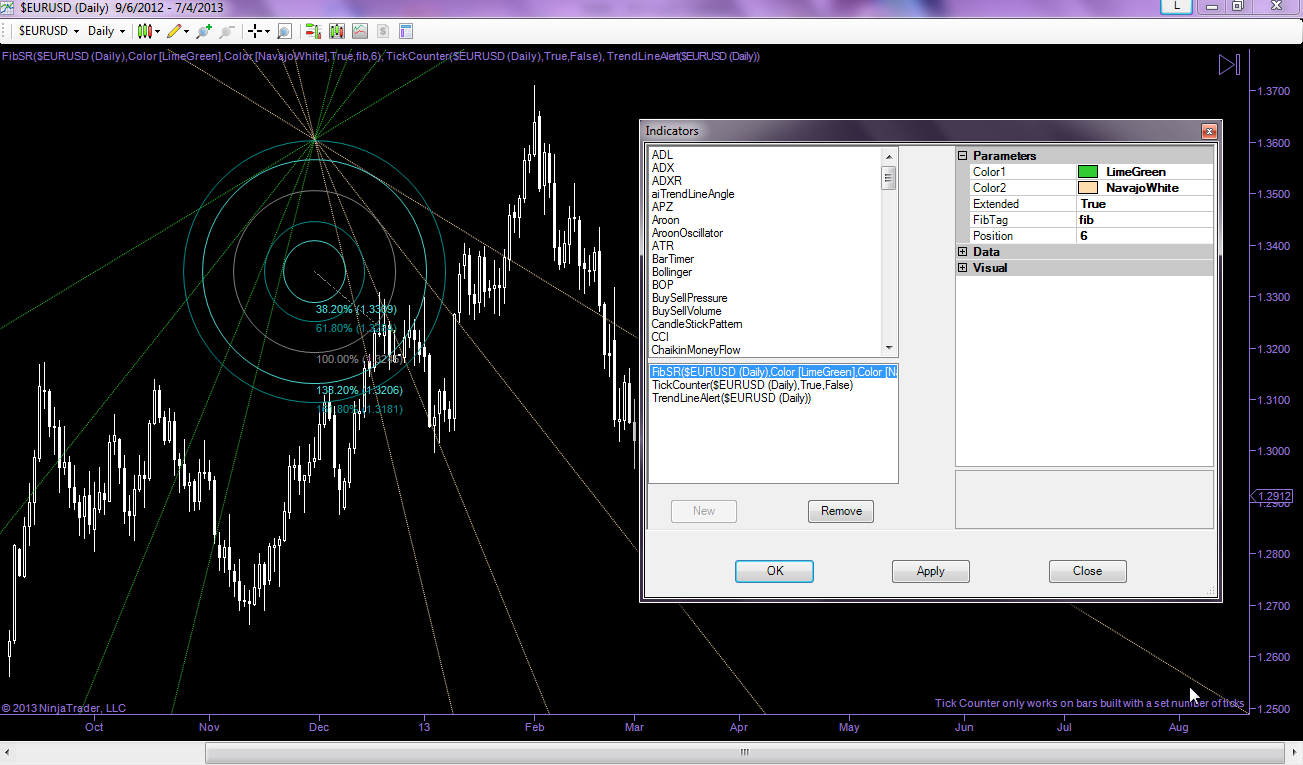Open the chart style dropdown arrow
This screenshot has width=1303, height=765.
pyautogui.click(x=158, y=31)
